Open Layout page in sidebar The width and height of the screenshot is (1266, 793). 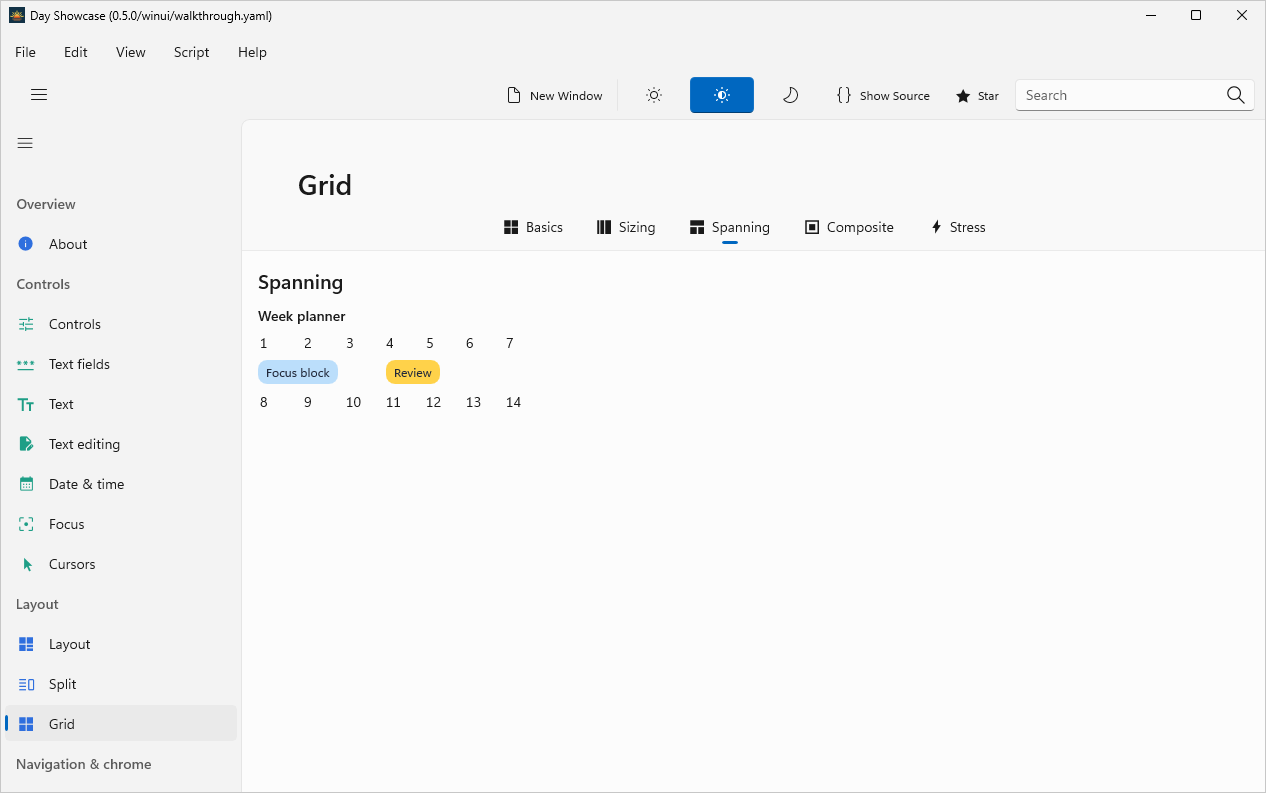(x=120, y=644)
